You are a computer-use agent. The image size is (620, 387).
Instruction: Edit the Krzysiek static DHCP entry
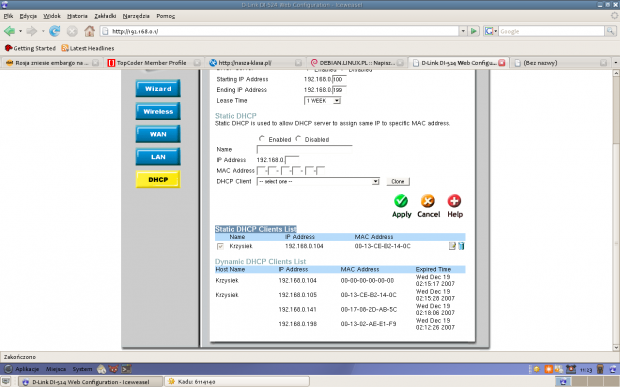(452, 246)
